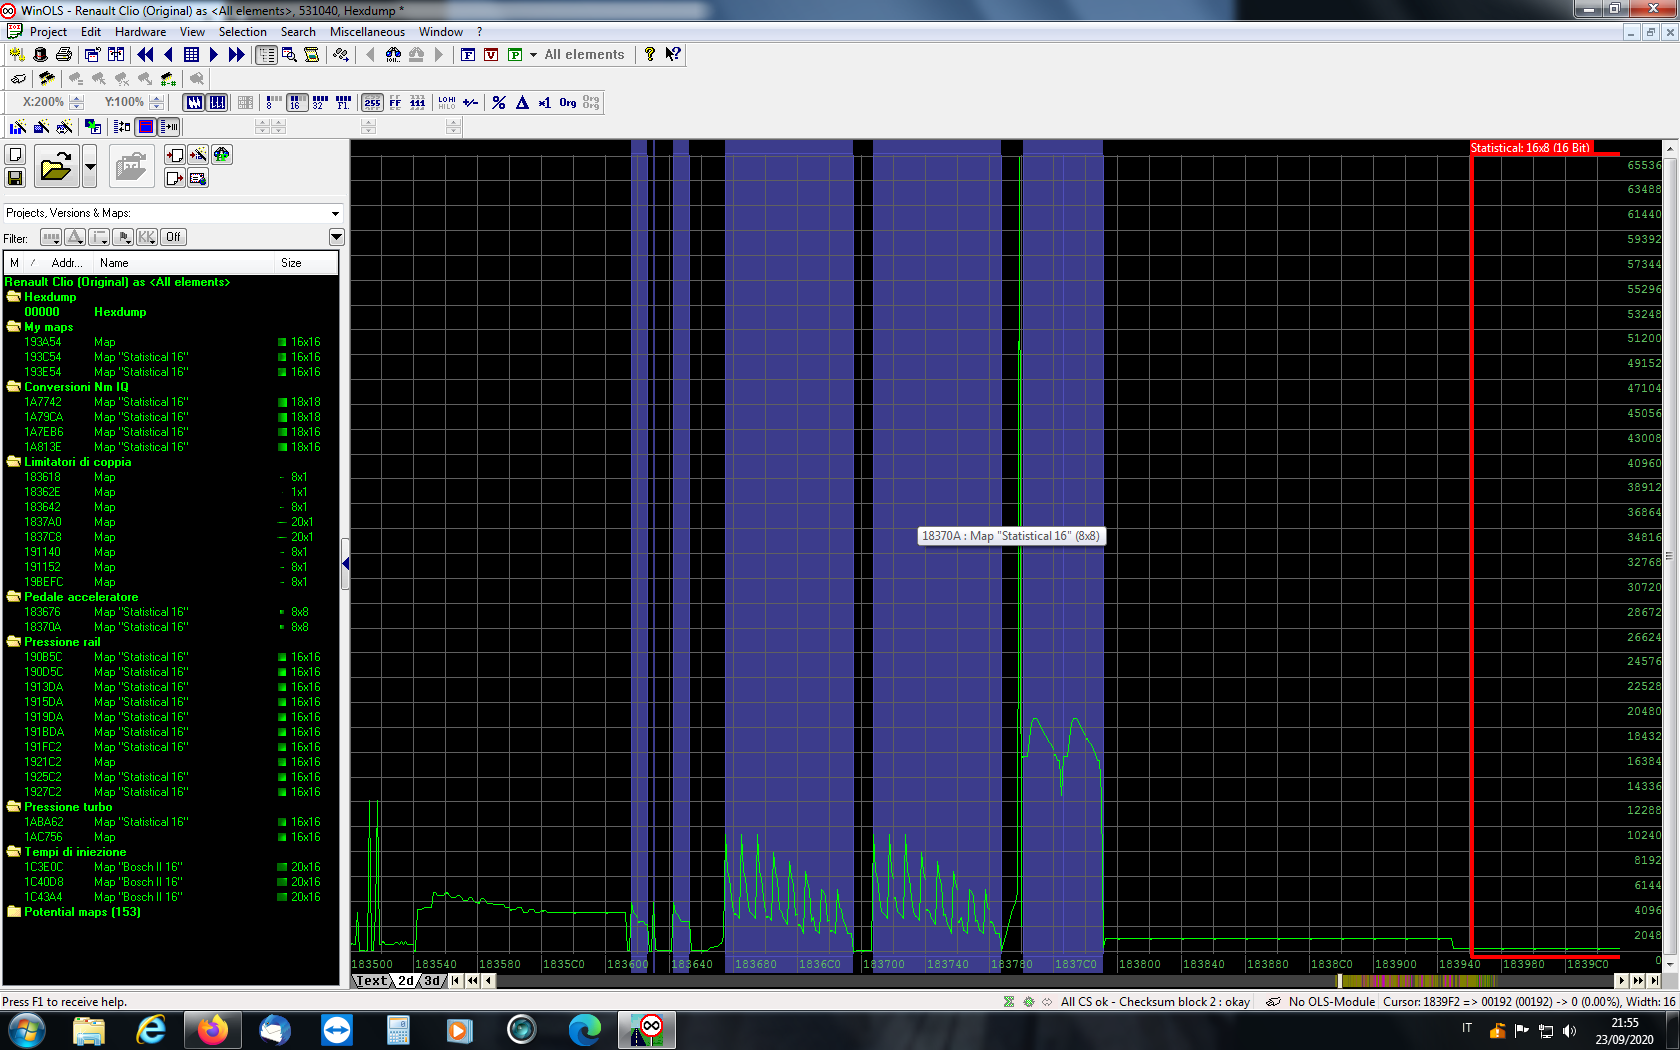Click the Org original values icon
The image size is (1680, 1050).
[568, 102]
